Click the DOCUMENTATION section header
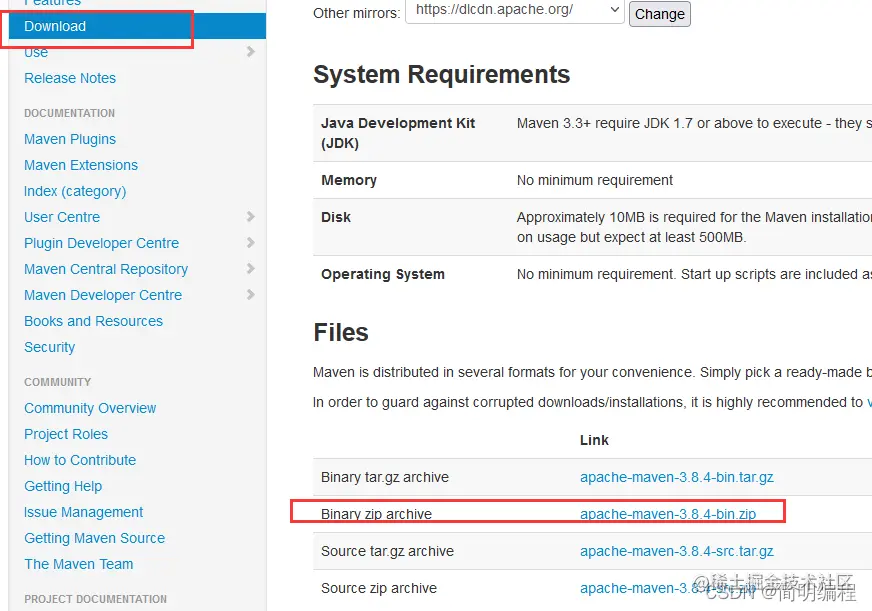This screenshot has height=611, width=872. tap(70, 113)
